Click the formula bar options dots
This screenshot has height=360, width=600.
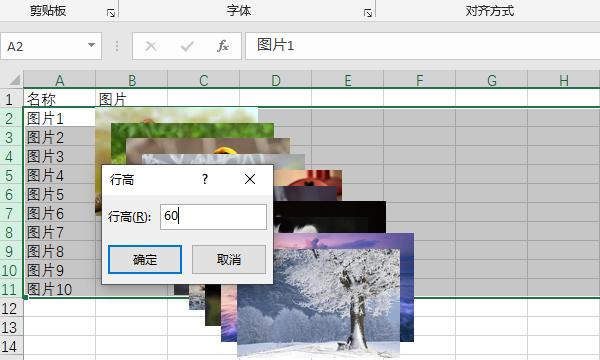click(x=117, y=46)
